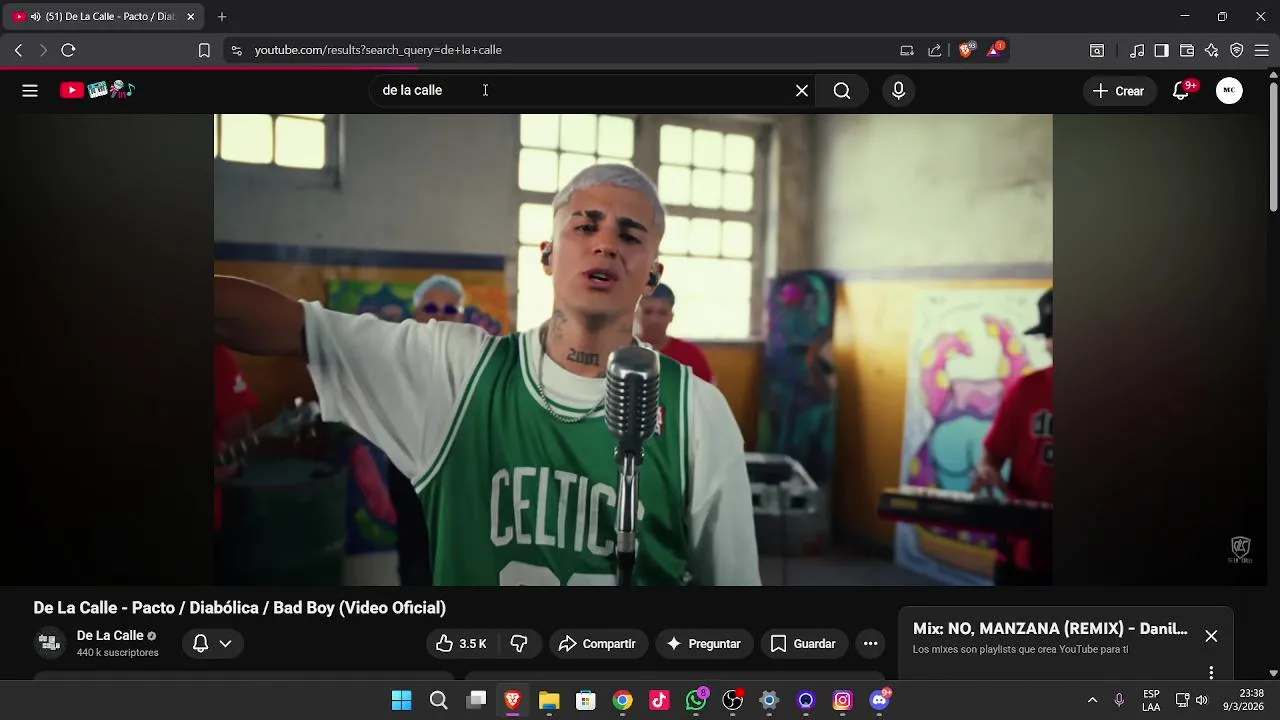Open Brave Wallet

point(1187,50)
